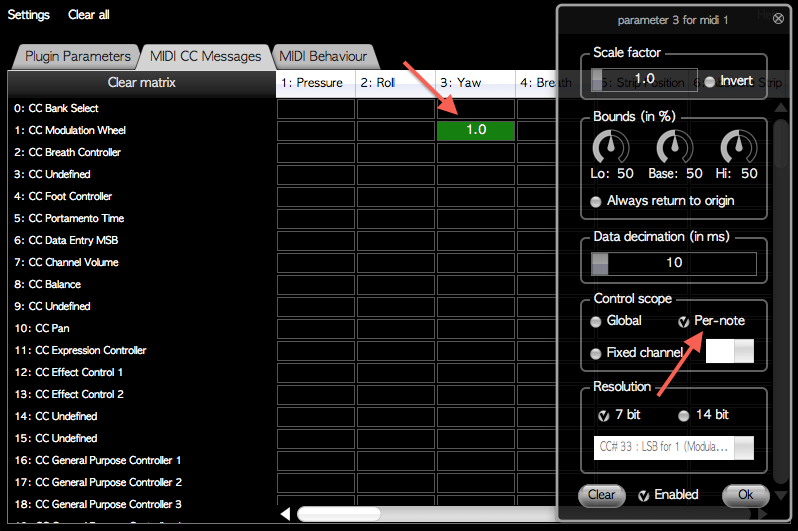
Task: Click the Clear button in dialog
Action: click(602, 495)
